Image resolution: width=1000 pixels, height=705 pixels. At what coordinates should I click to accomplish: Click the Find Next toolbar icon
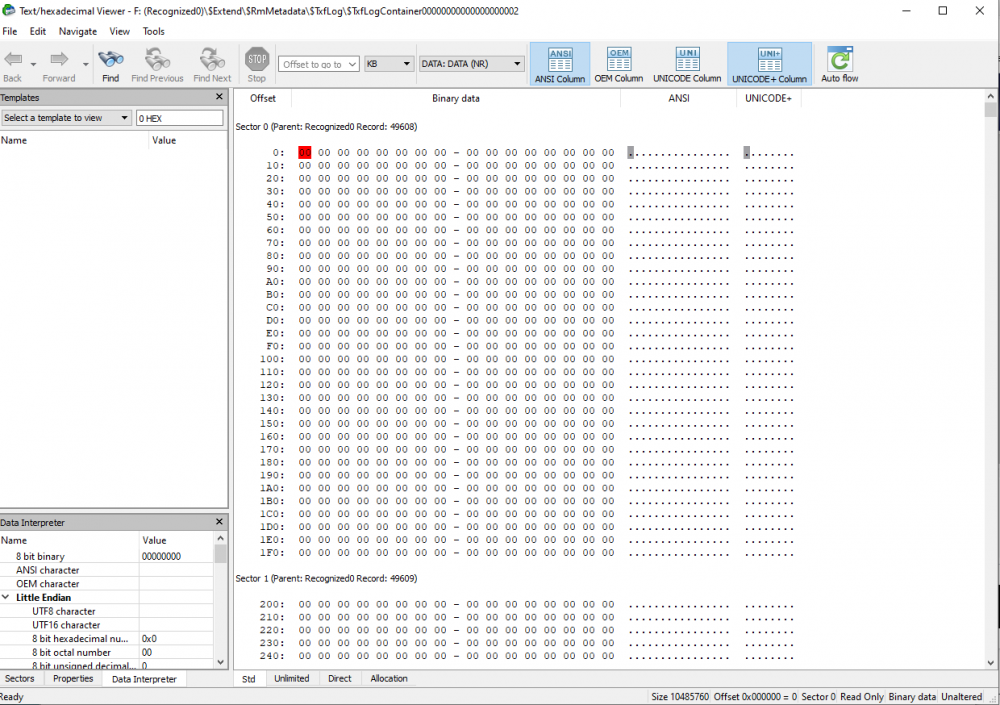coord(211,60)
